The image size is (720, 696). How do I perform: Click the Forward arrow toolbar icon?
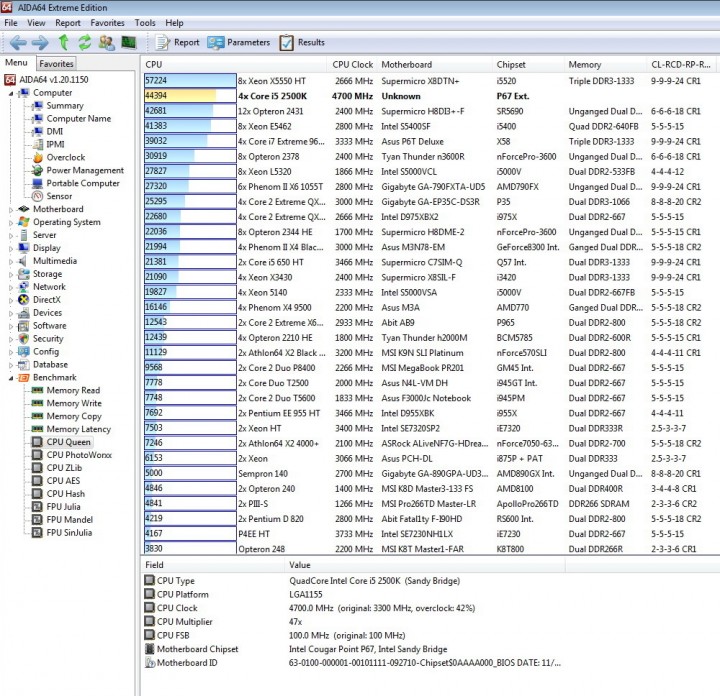[x=40, y=43]
